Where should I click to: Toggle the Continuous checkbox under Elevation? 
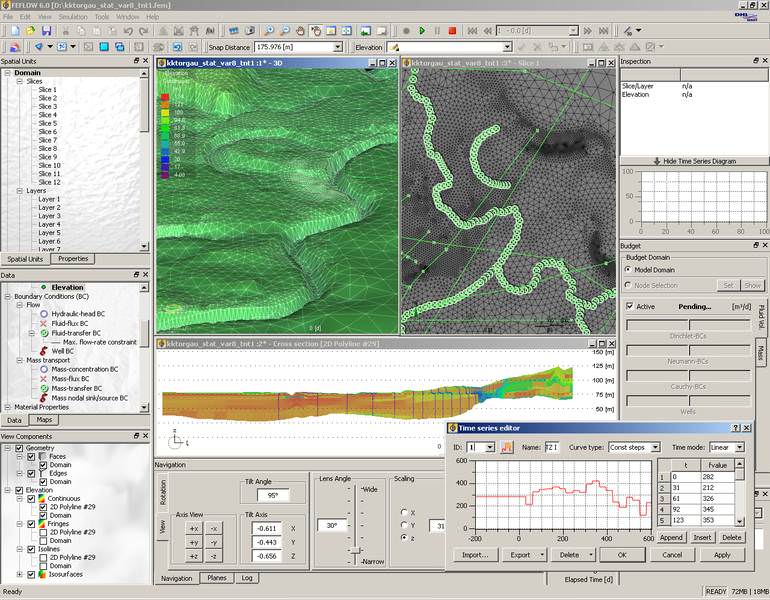pyautogui.click(x=31, y=498)
